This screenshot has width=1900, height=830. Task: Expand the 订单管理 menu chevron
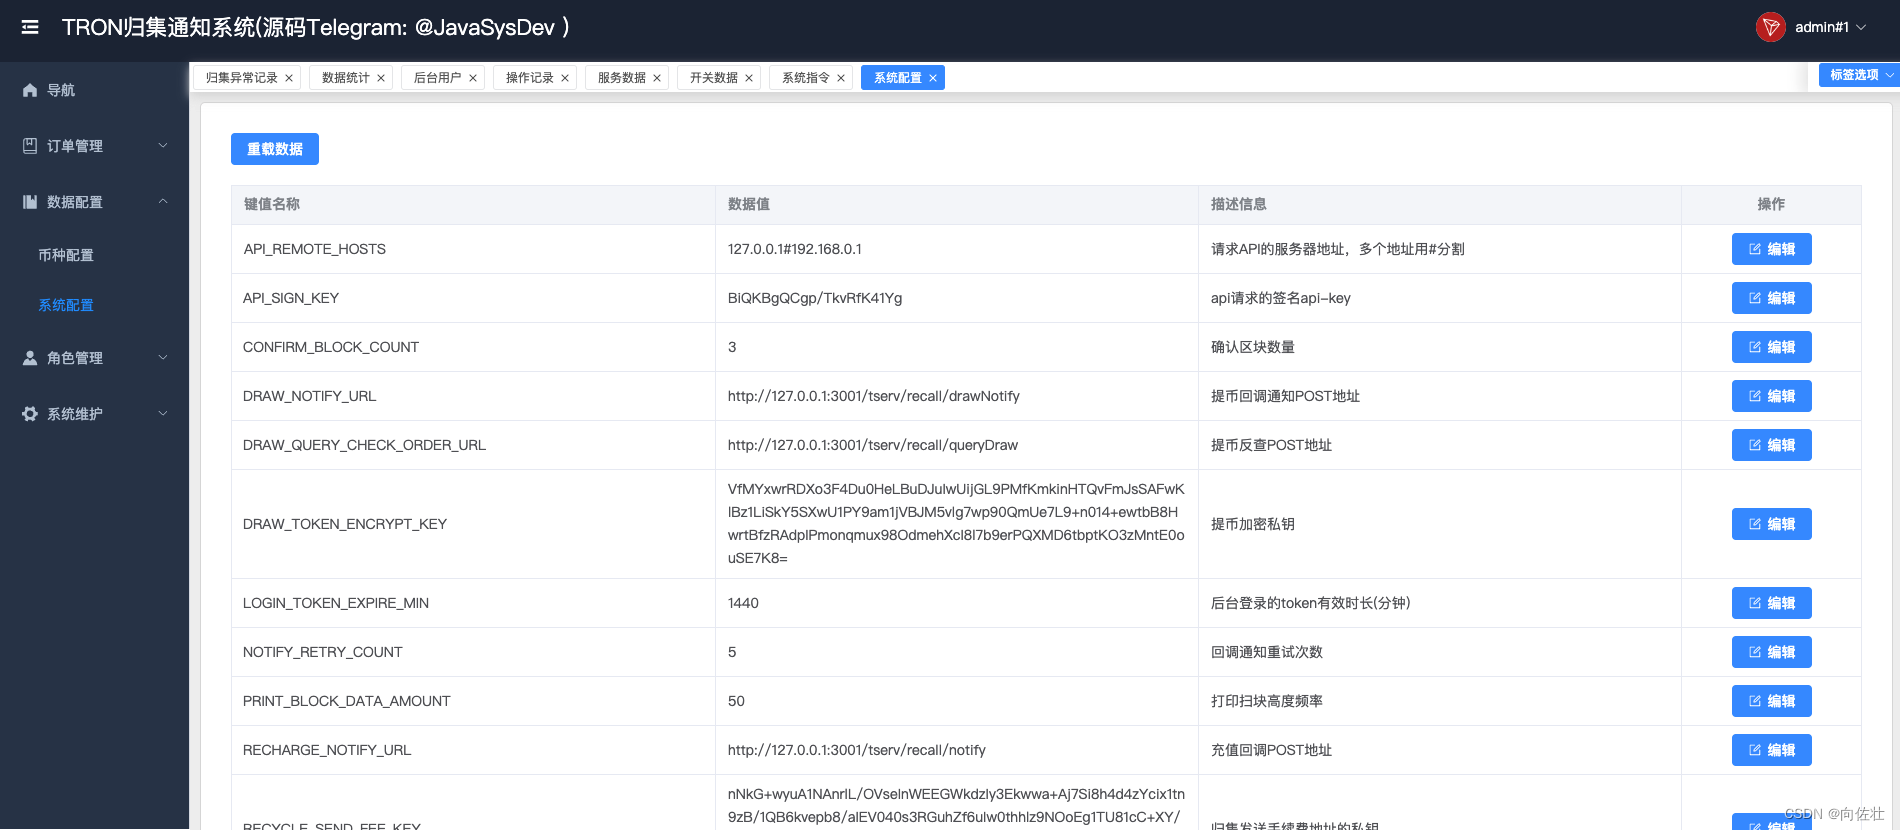[163, 146]
